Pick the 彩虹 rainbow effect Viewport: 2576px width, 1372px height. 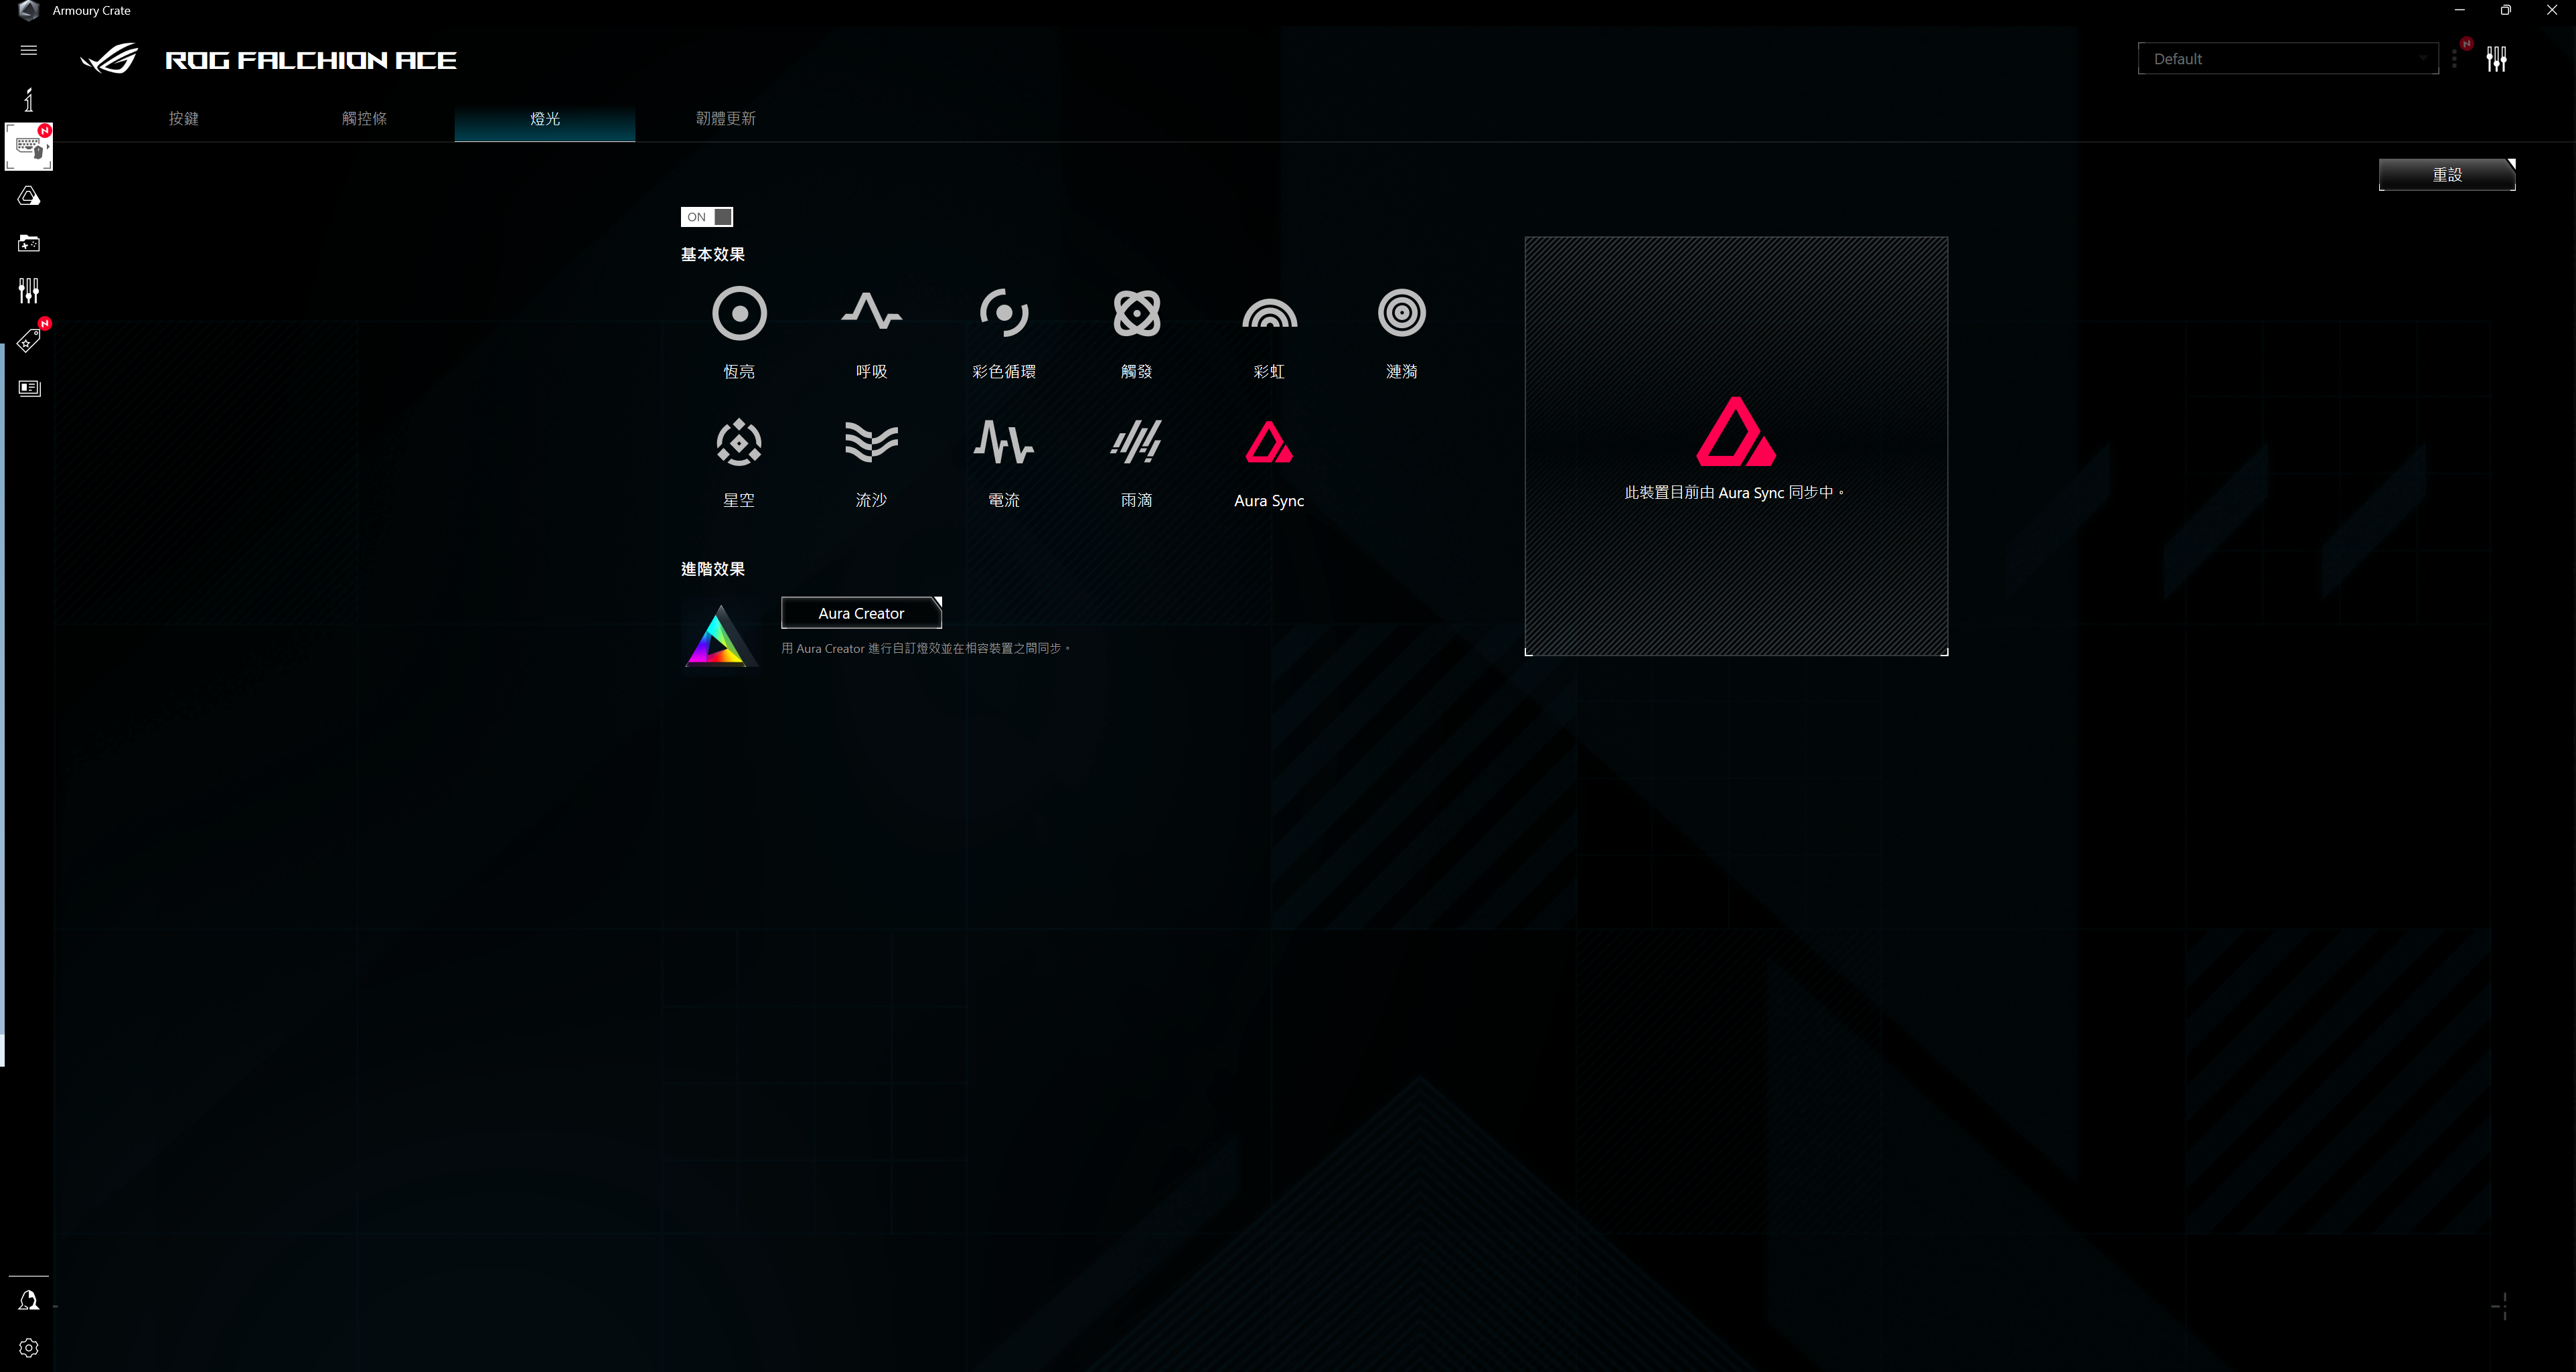pos(1269,314)
